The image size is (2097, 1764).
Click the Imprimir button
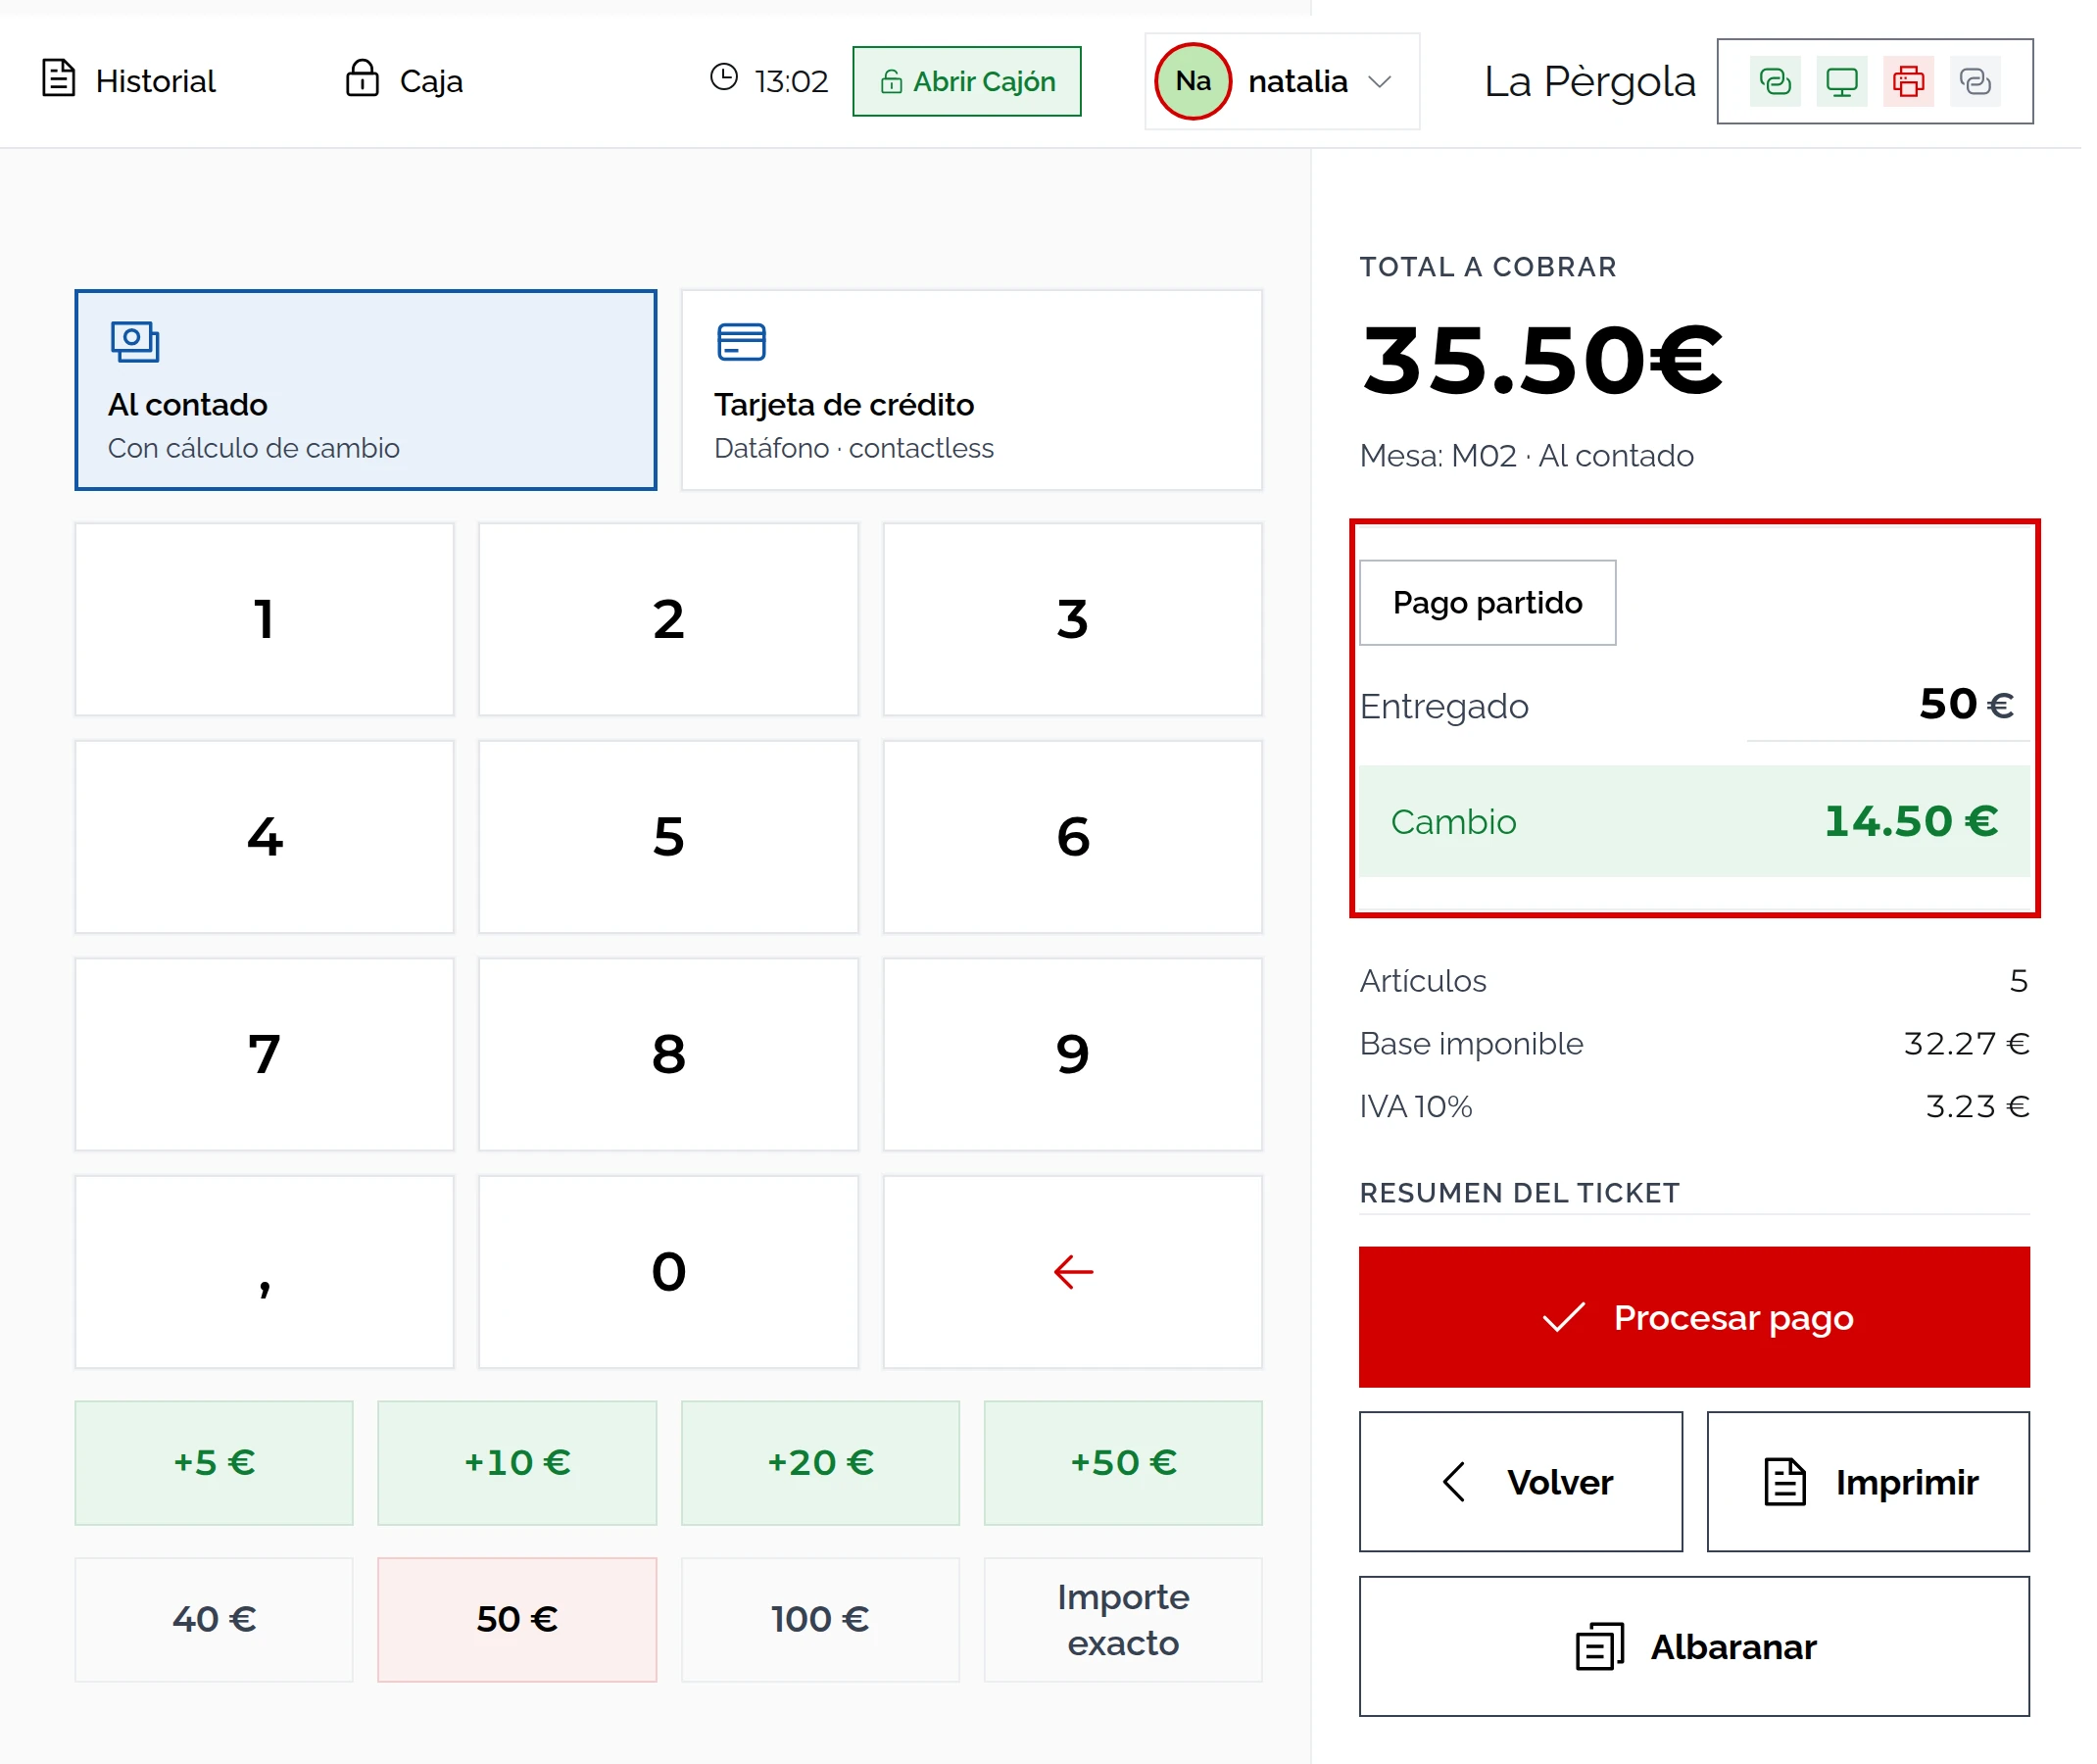click(1869, 1482)
